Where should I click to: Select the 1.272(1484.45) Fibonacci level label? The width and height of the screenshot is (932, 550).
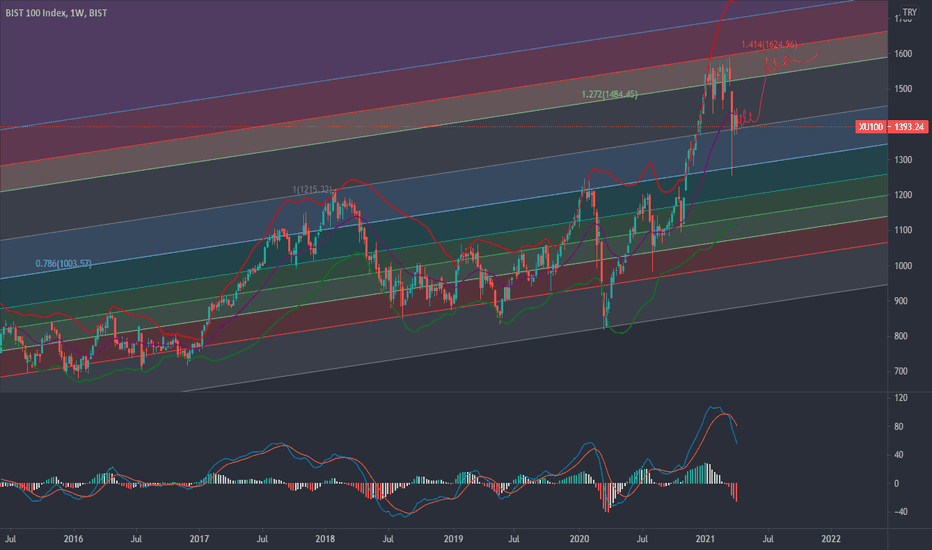609,94
